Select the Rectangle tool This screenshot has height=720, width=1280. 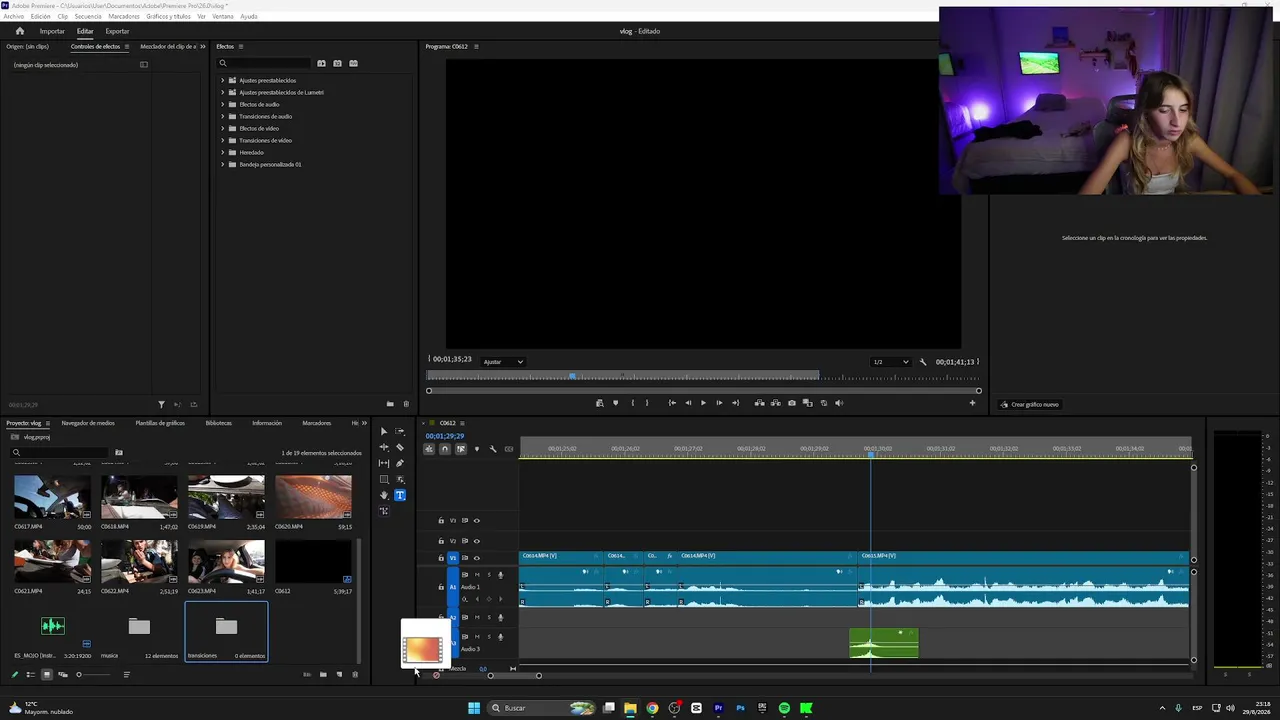tap(384, 479)
